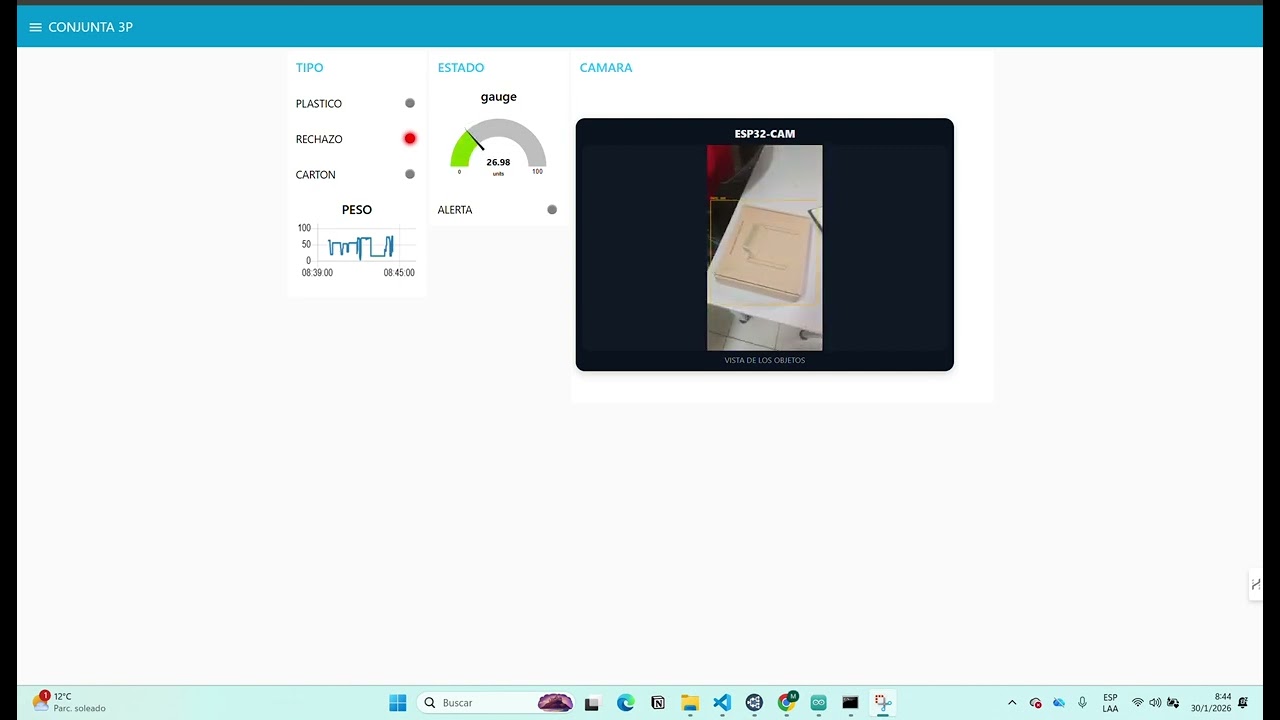Click the red RECHAZO indicator LED

pyautogui.click(x=410, y=139)
